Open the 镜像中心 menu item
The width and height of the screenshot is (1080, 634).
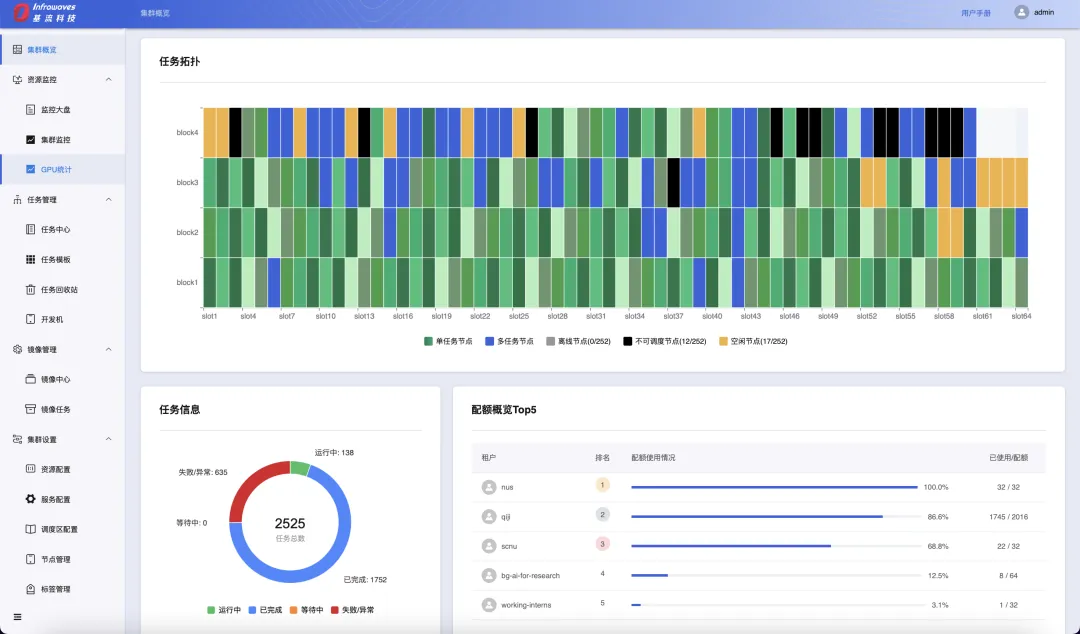[x=63, y=380]
